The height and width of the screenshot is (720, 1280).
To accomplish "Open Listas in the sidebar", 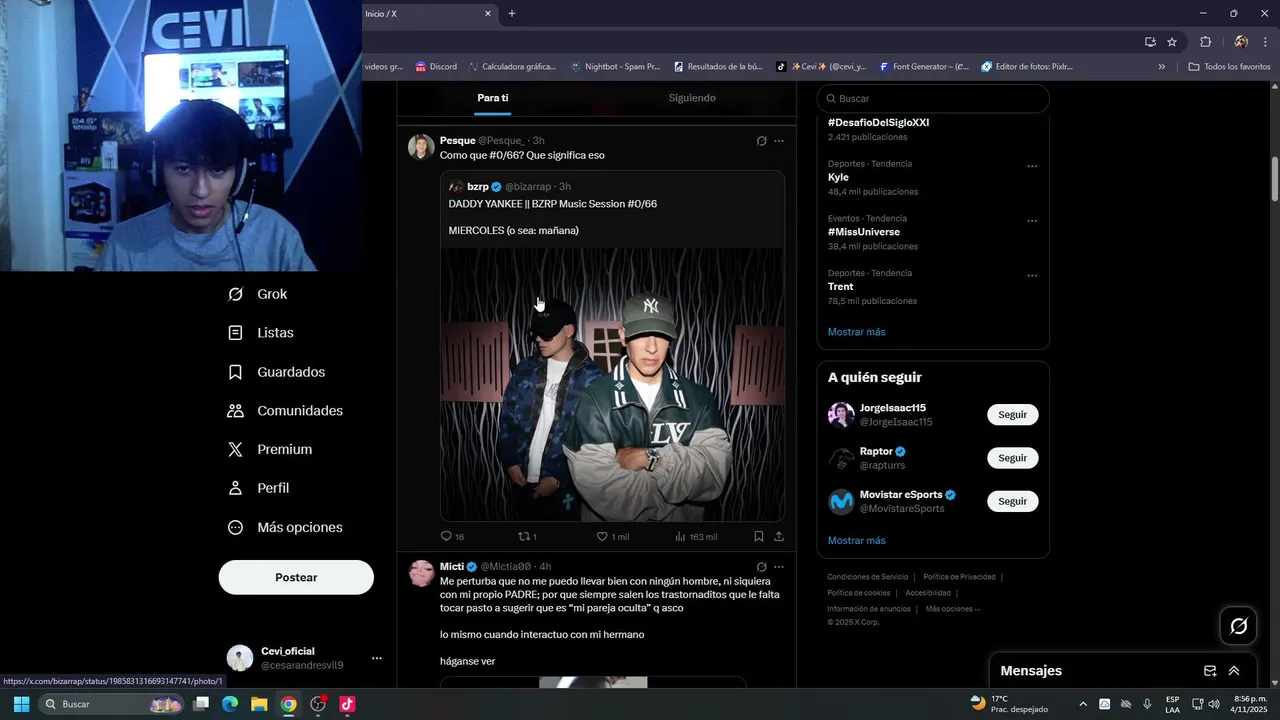I will tap(260, 333).
